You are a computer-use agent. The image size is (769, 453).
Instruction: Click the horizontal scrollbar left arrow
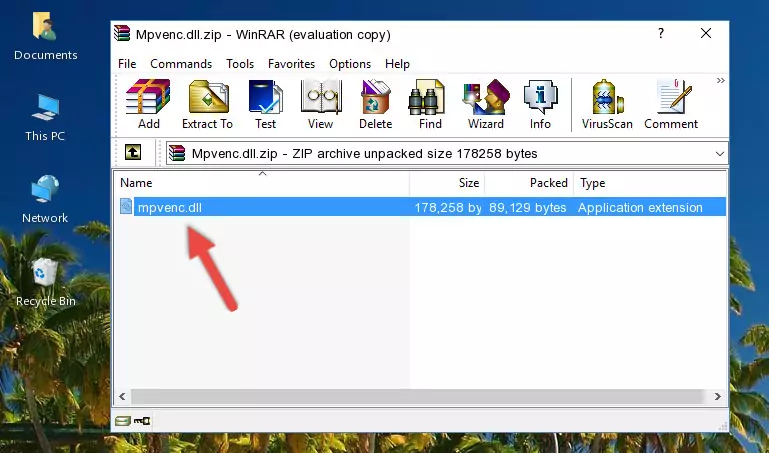pos(123,396)
